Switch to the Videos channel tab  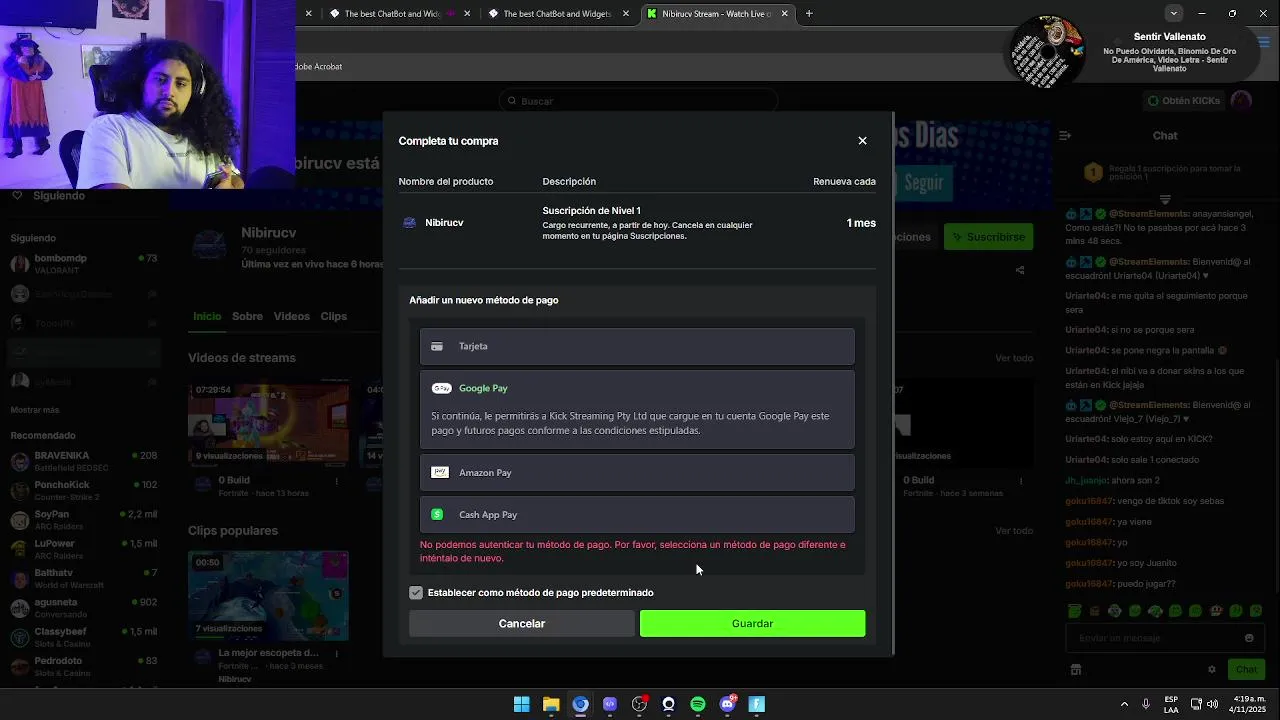[x=292, y=316]
